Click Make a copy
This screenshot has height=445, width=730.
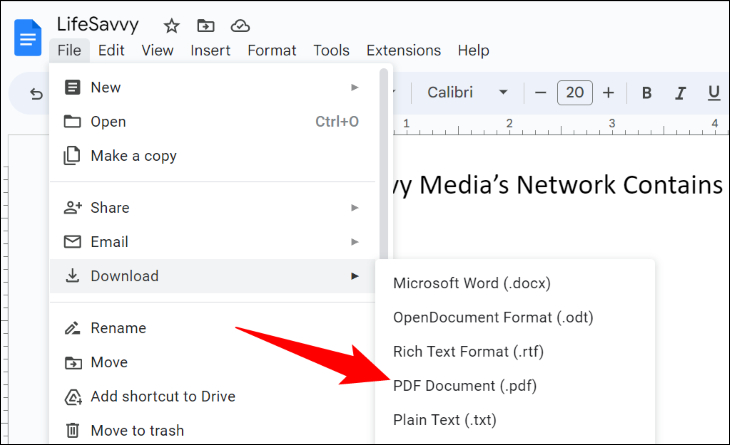(212, 156)
